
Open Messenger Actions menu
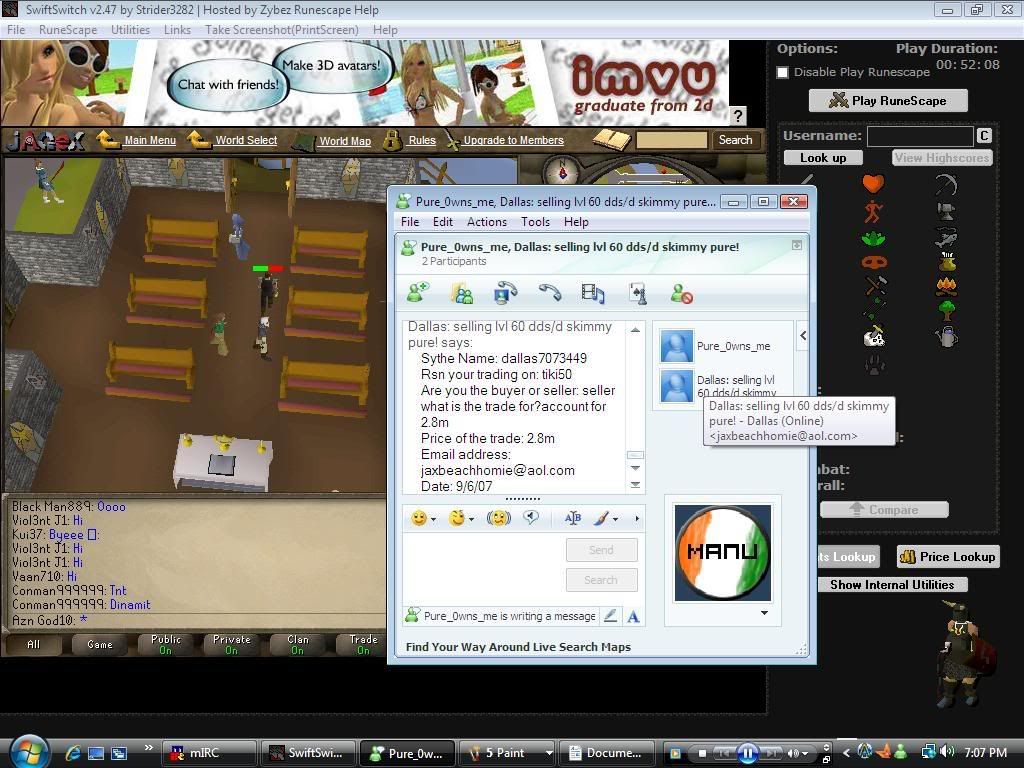[x=487, y=222]
